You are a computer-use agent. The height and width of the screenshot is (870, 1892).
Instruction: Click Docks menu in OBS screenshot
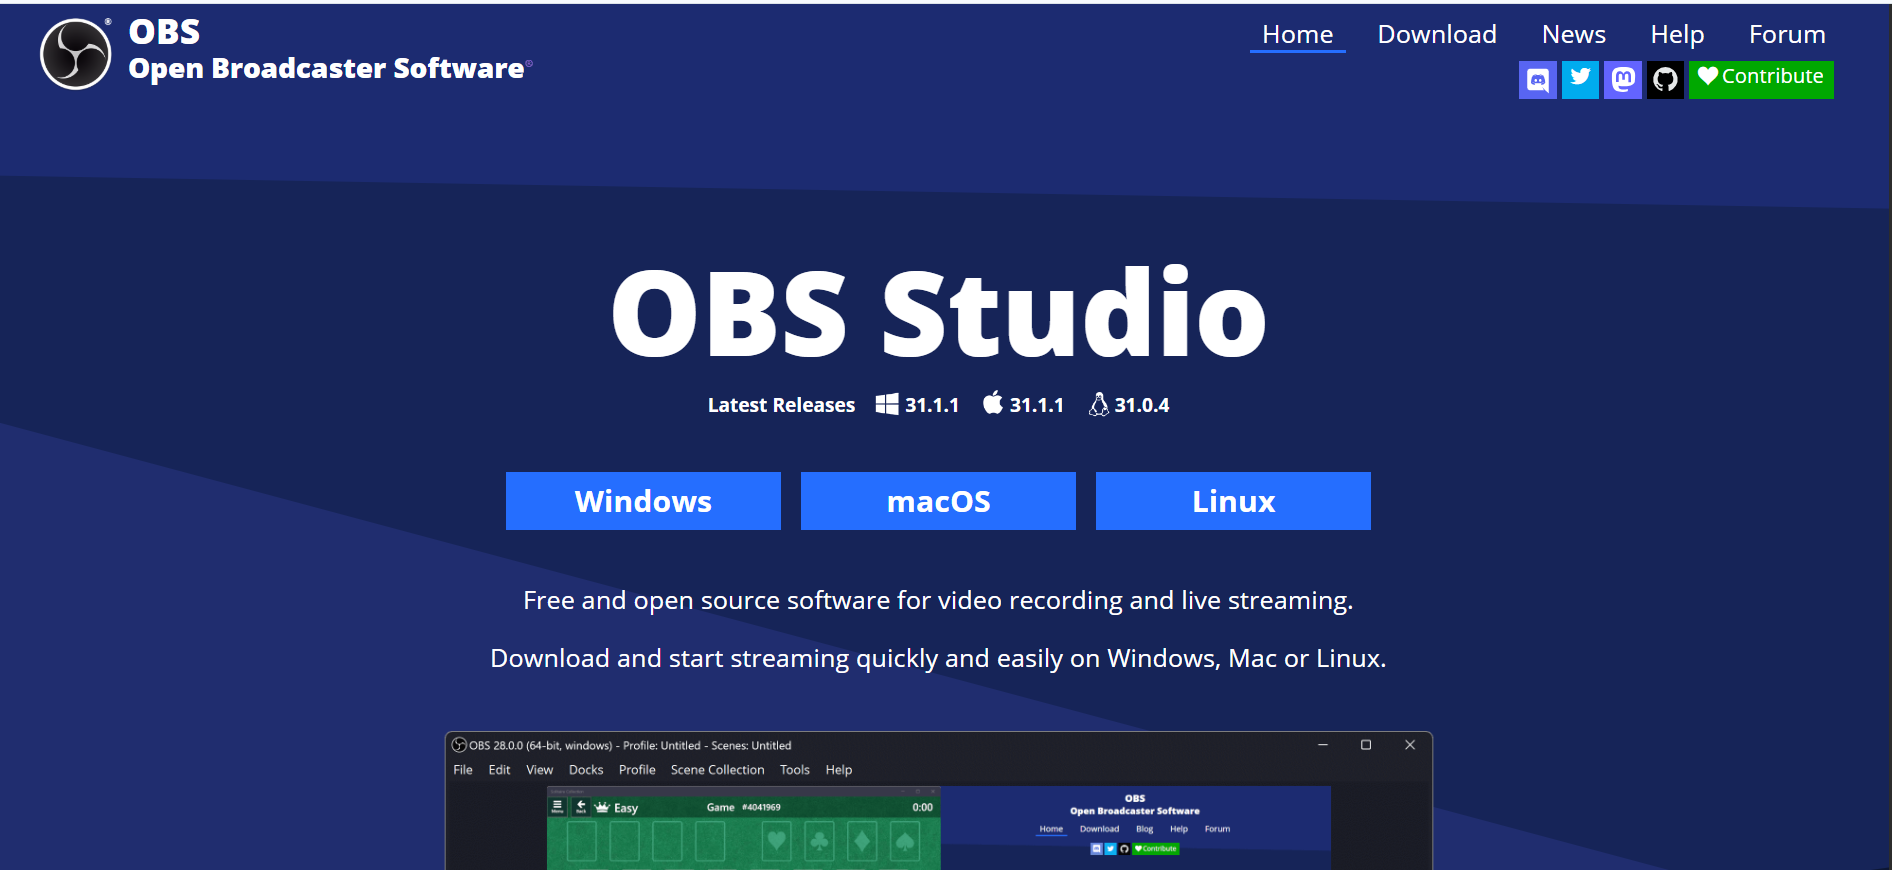[x=586, y=770]
